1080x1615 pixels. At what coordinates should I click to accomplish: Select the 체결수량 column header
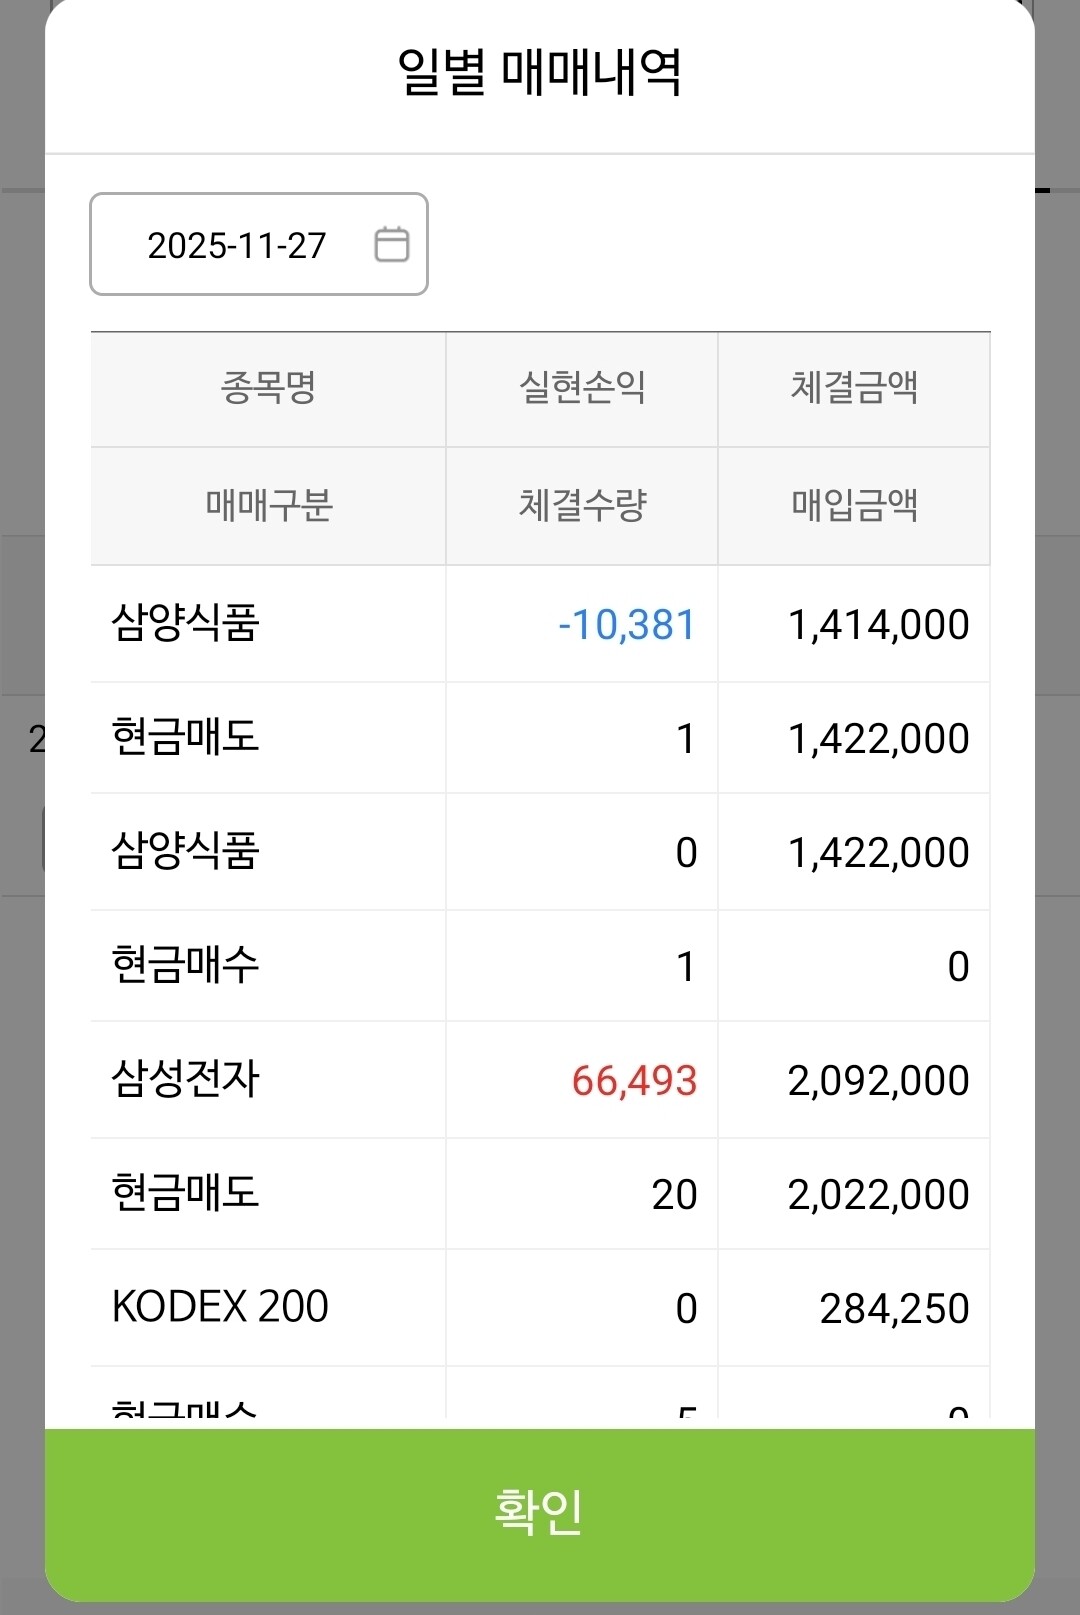[x=582, y=505]
